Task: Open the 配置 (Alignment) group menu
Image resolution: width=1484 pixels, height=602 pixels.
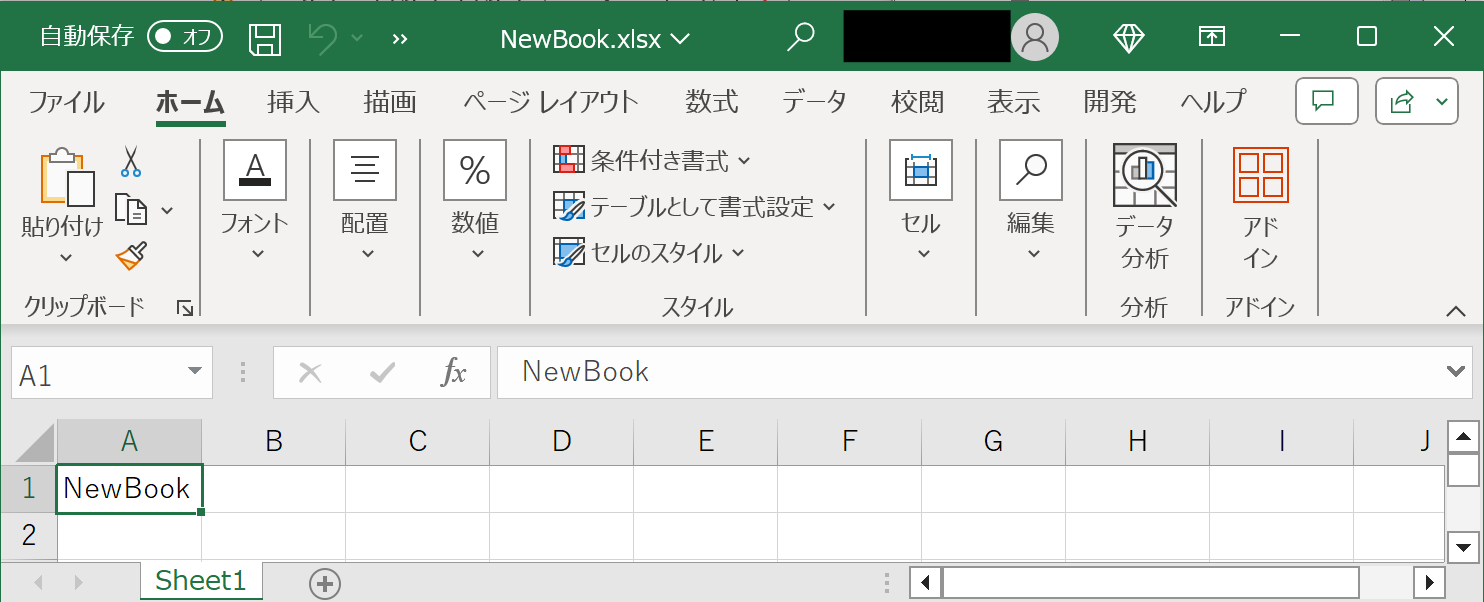Action: coord(365,200)
